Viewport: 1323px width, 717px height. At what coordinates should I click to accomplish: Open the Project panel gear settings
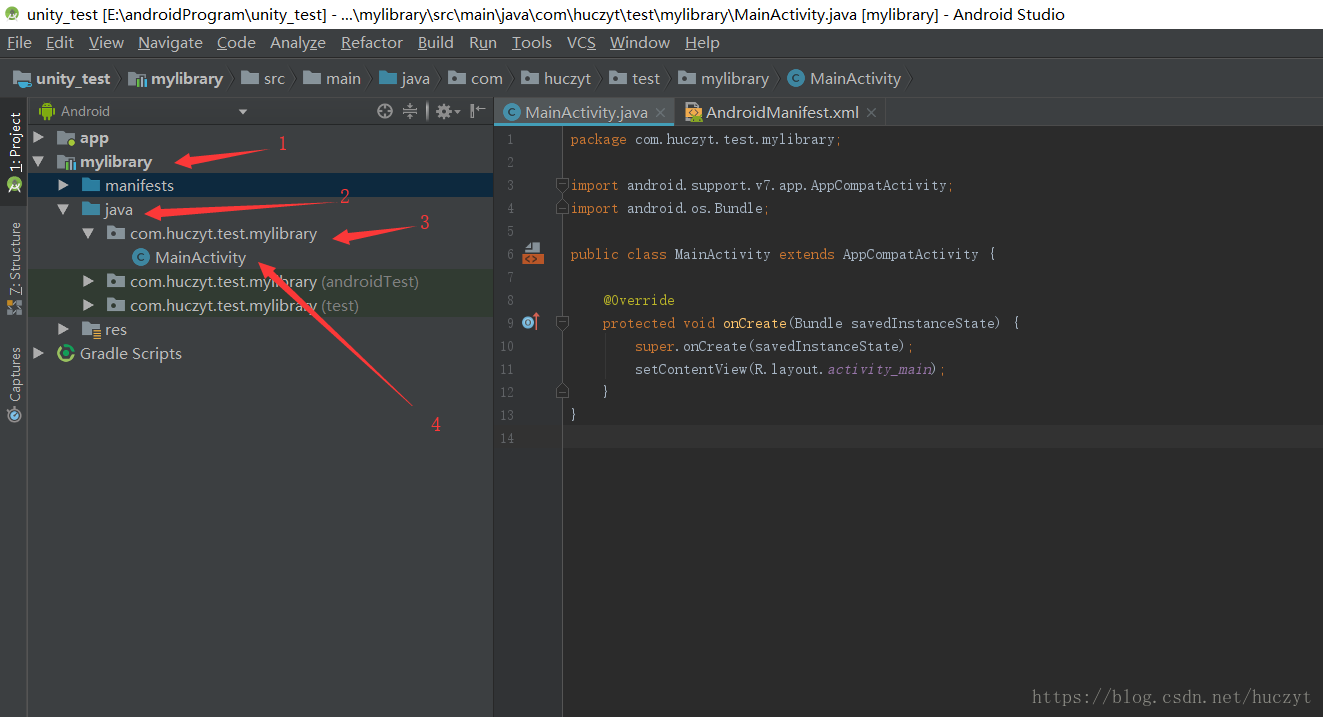447,111
